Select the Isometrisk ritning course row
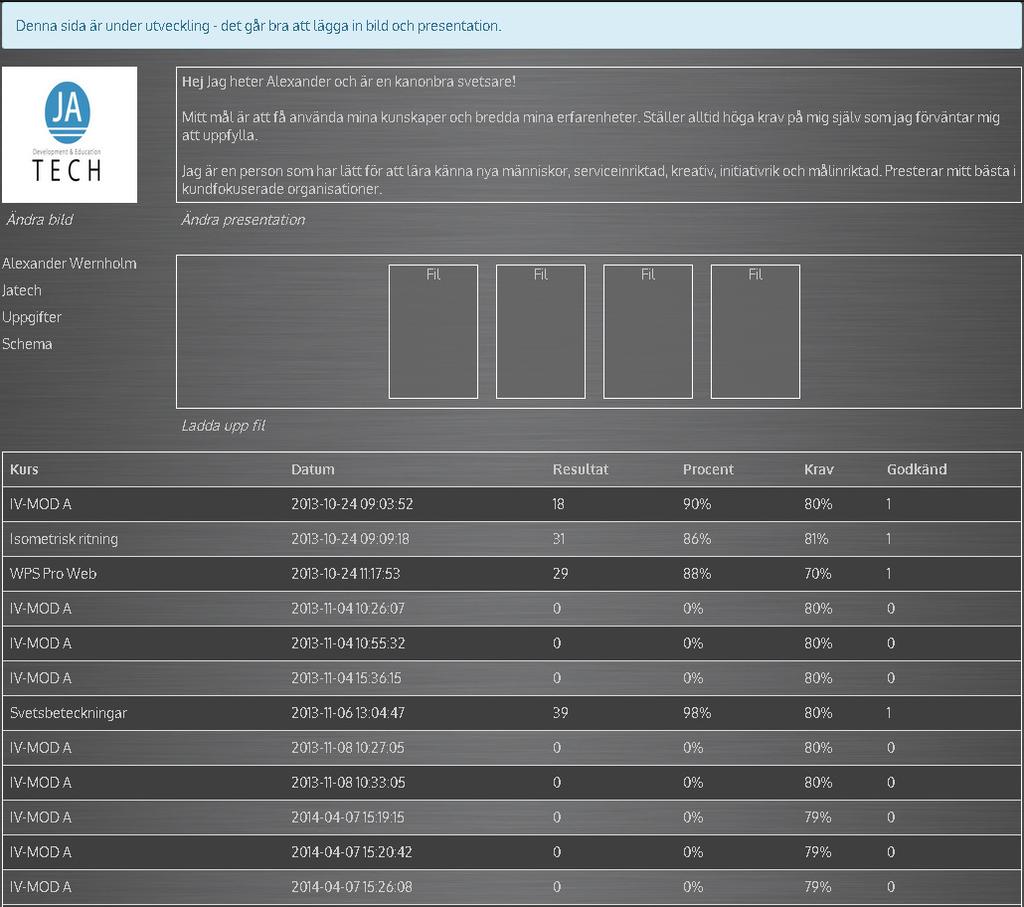The height and width of the screenshot is (907, 1024). 512,539
